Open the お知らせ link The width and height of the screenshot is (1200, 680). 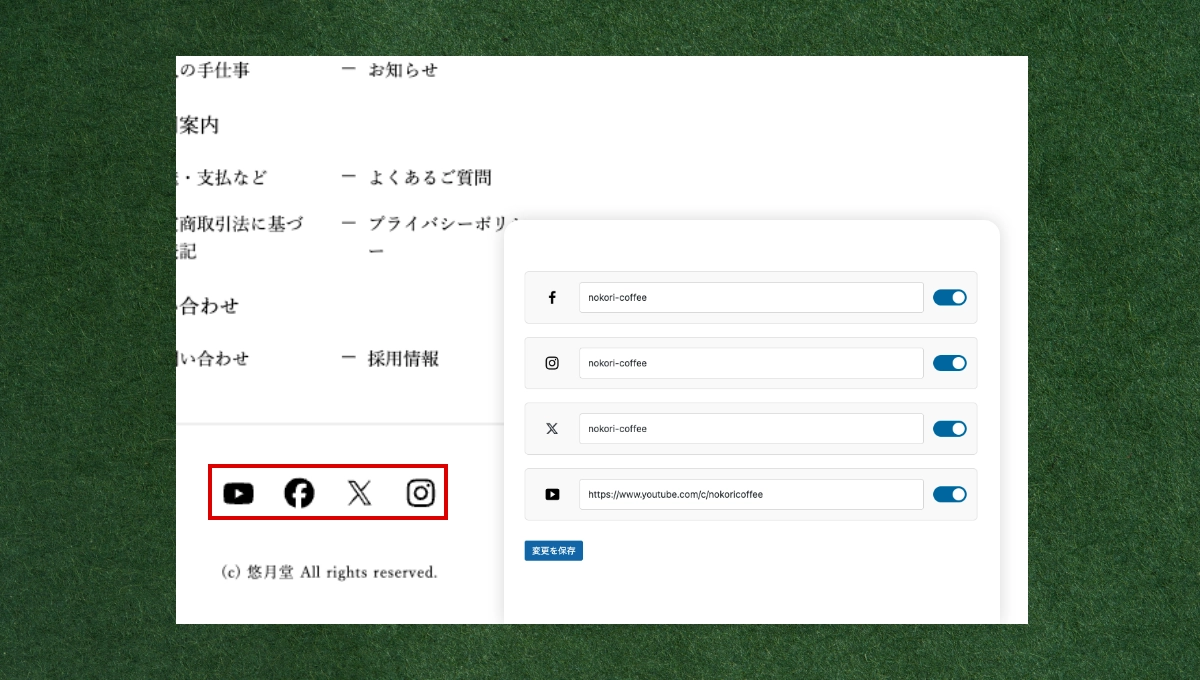[402, 70]
